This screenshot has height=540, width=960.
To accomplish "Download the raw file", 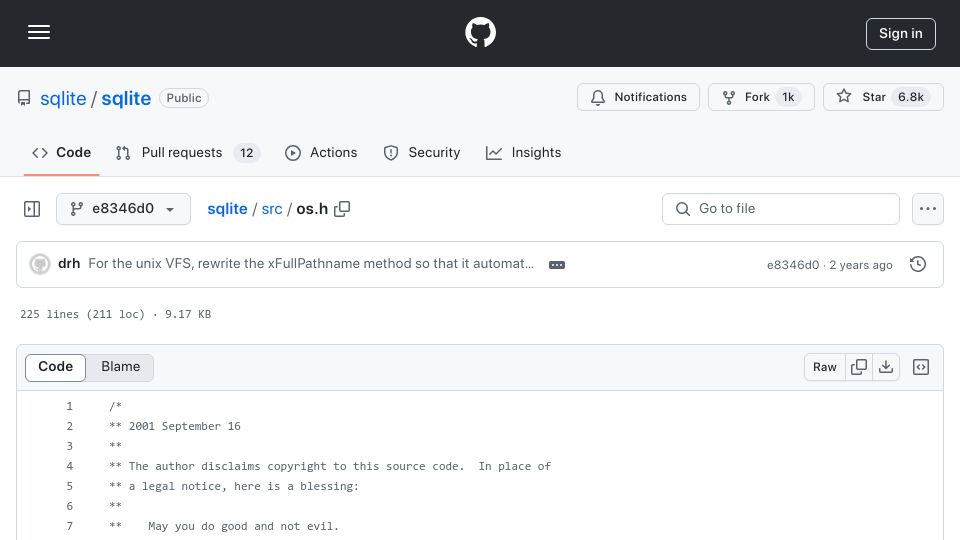I will [x=886, y=367].
